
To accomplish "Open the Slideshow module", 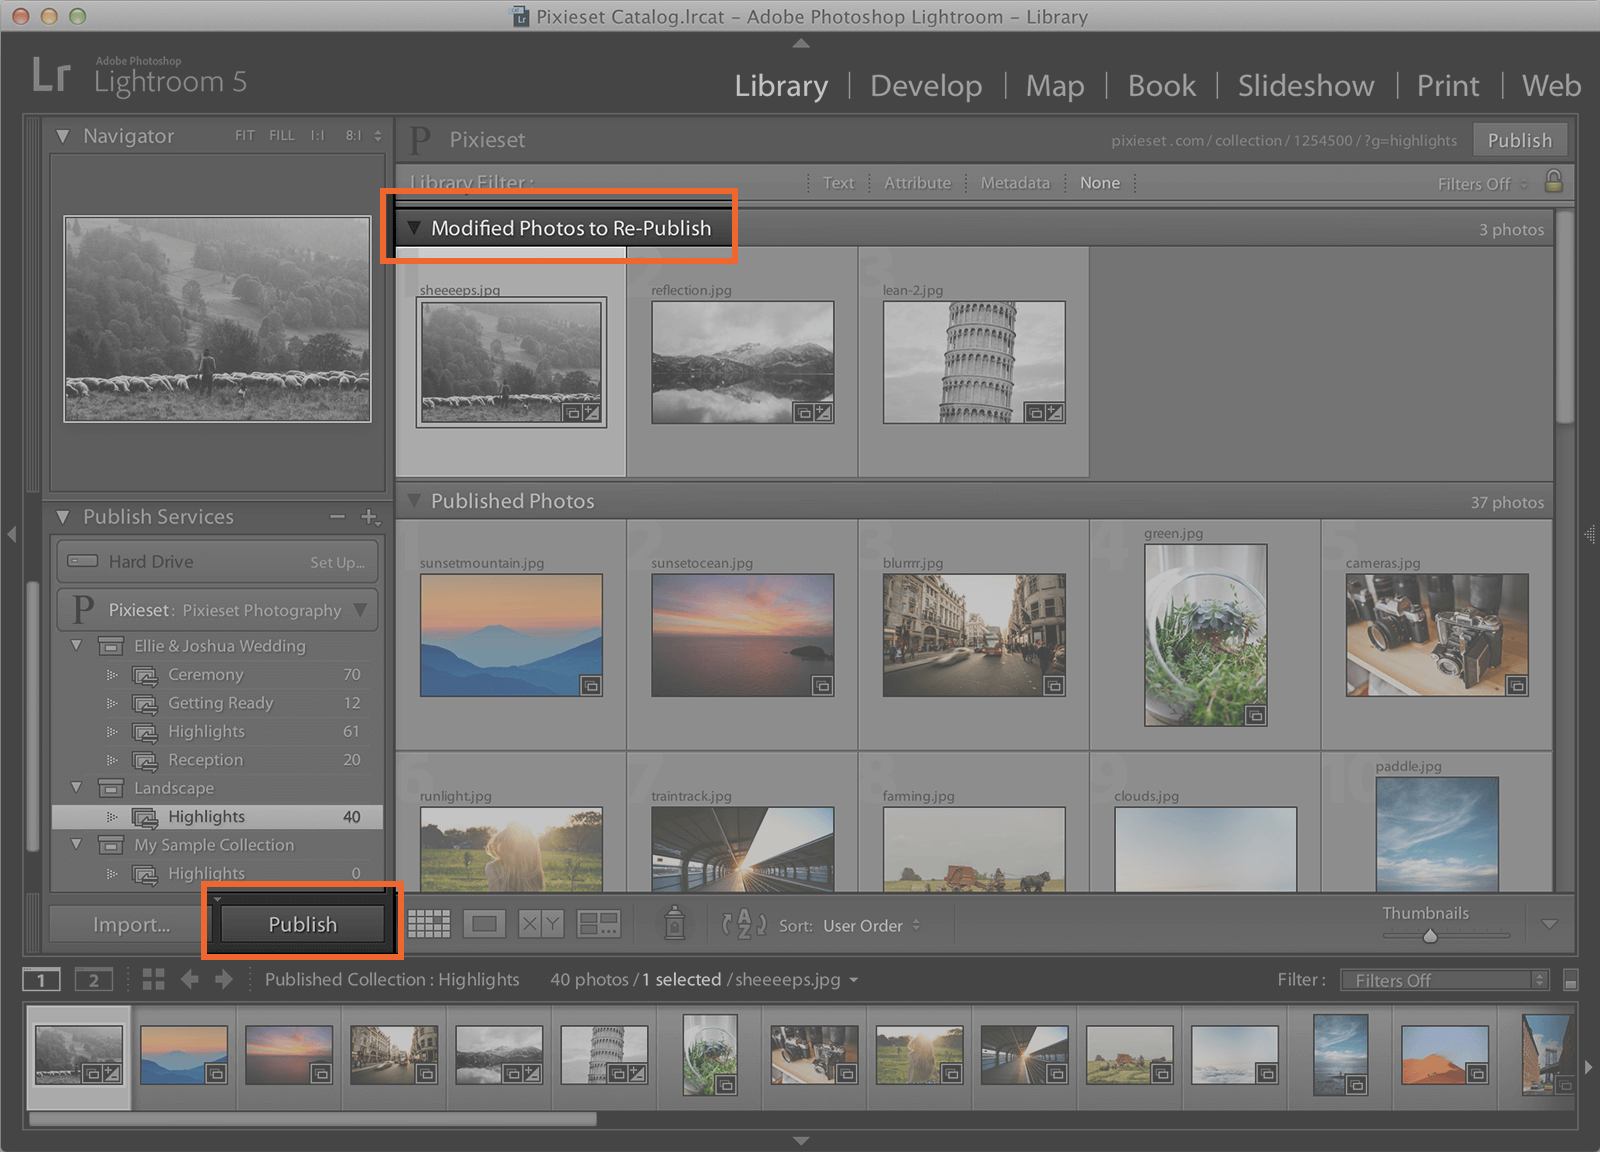I will [x=1305, y=85].
